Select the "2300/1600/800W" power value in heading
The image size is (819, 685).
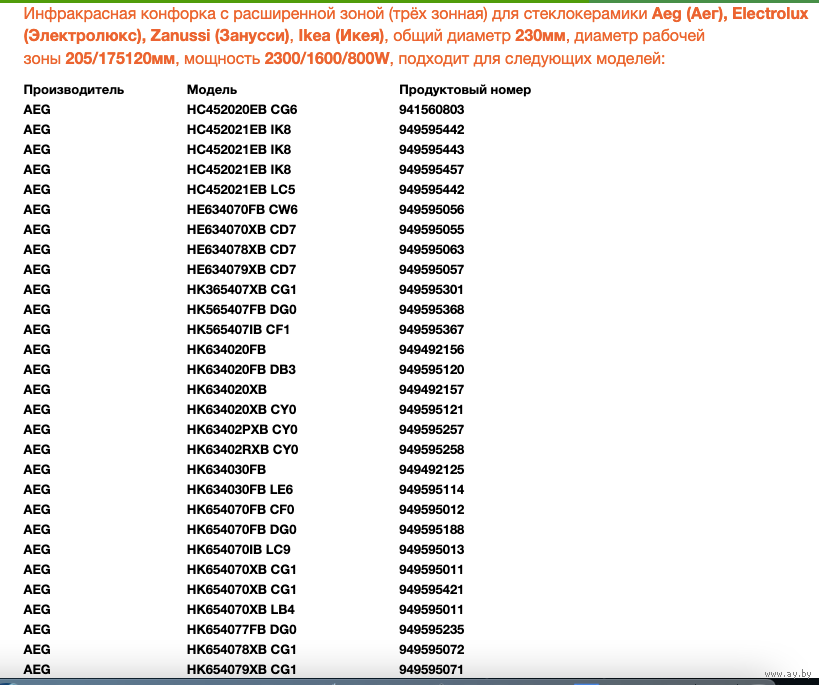click(x=327, y=58)
